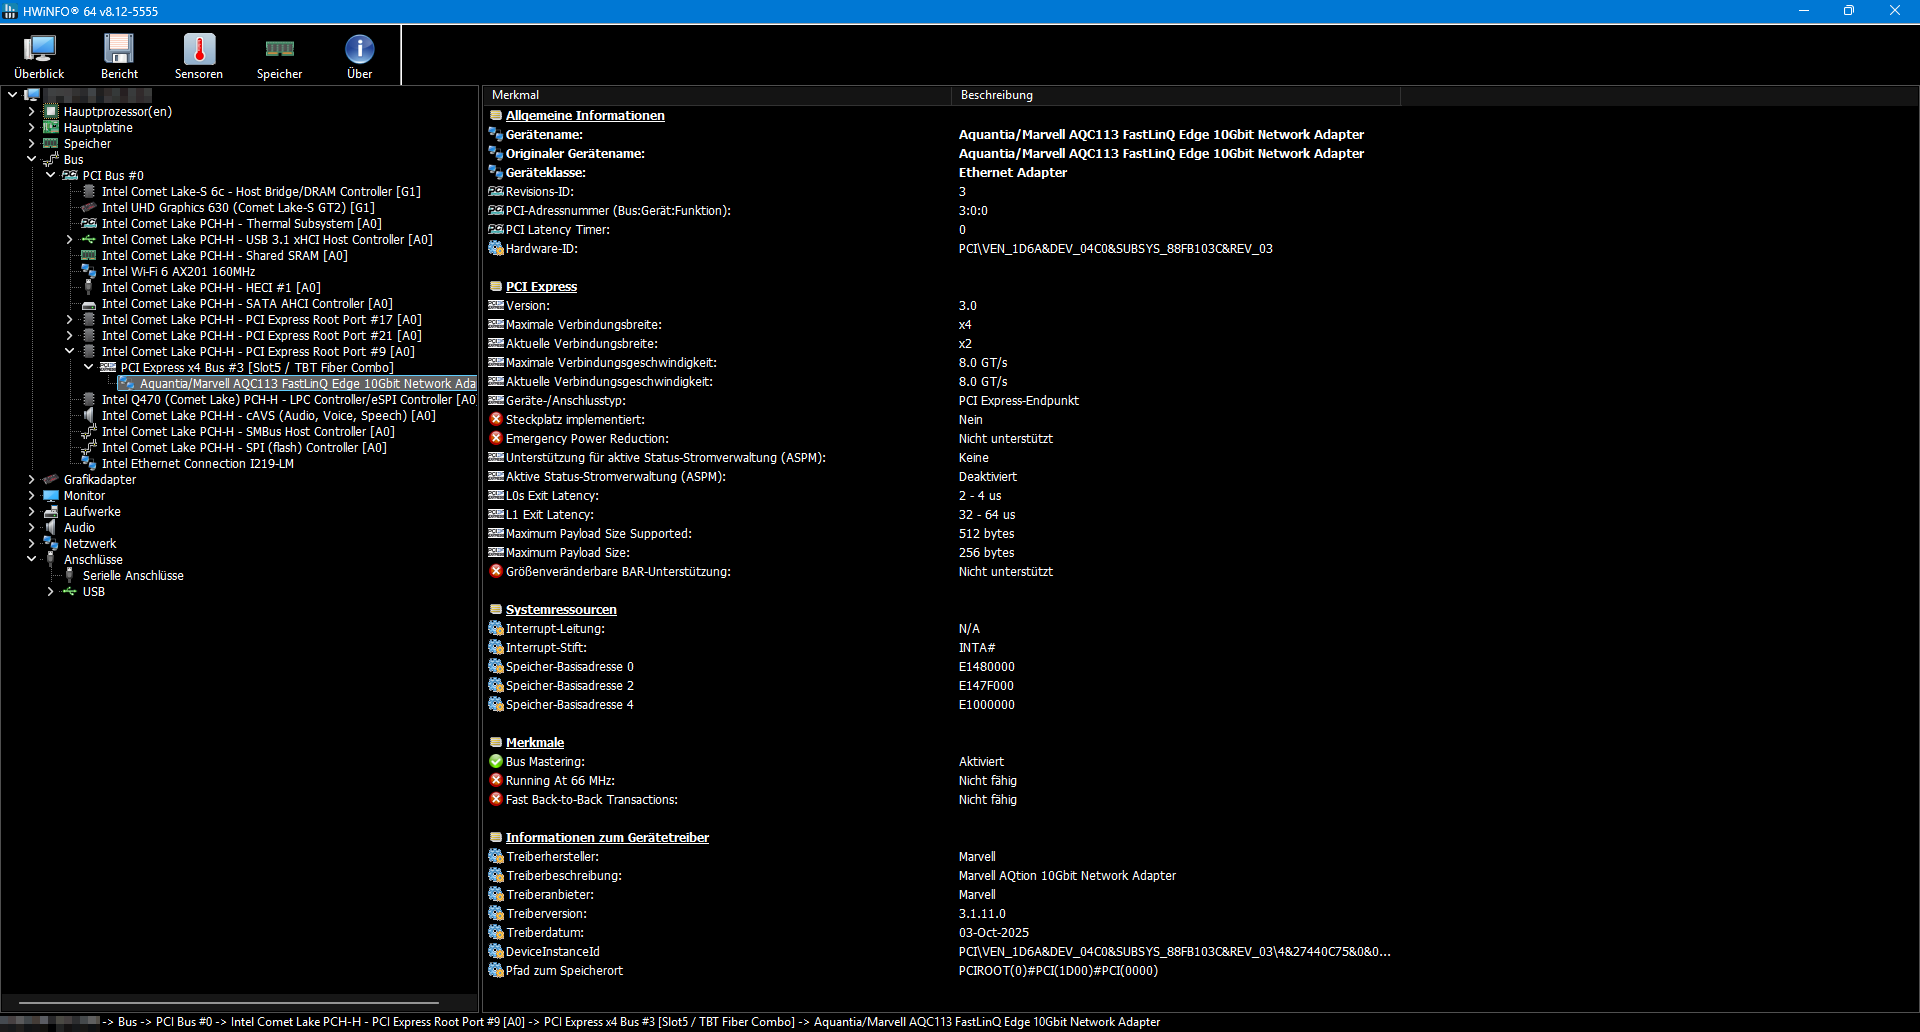This screenshot has height=1032, width=1920.
Task: Select Thermal Subsystem tree entry
Action: coord(241,224)
